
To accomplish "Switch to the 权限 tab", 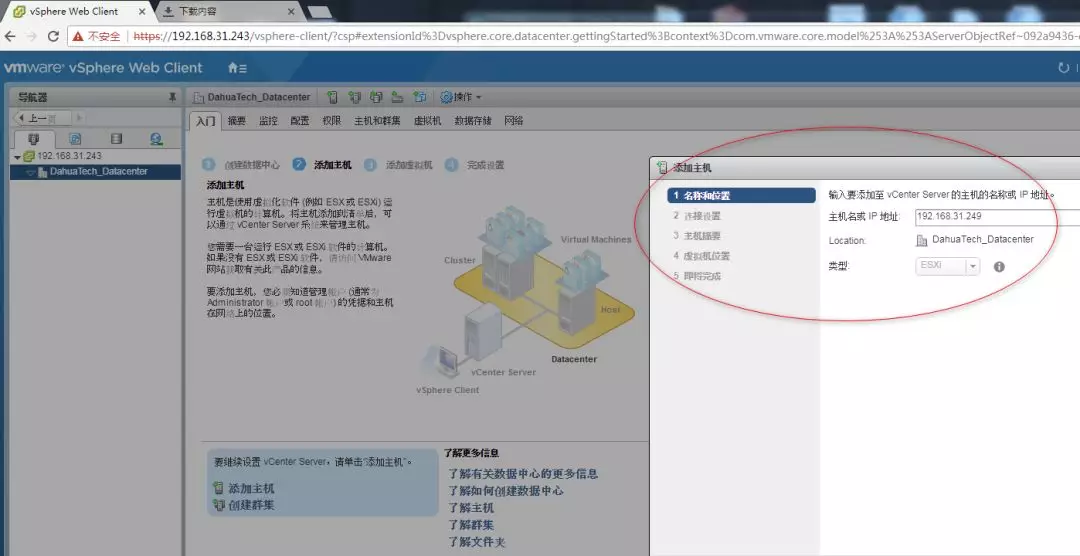I will pos(331,121).
